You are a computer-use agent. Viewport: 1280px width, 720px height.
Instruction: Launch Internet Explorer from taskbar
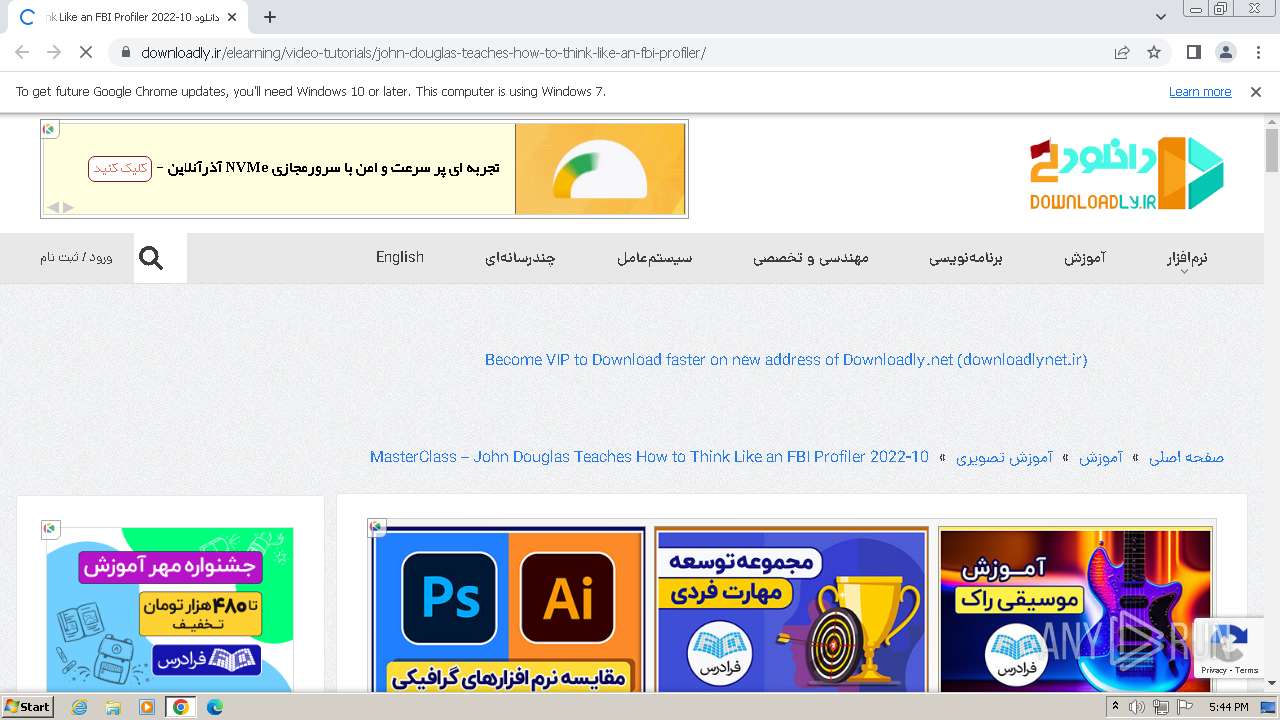[79, 707]
